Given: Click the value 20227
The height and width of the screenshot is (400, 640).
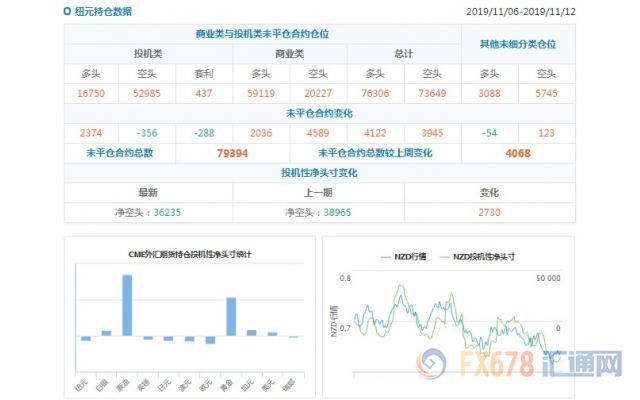Looking at the screenshot, I should (318, 93).
